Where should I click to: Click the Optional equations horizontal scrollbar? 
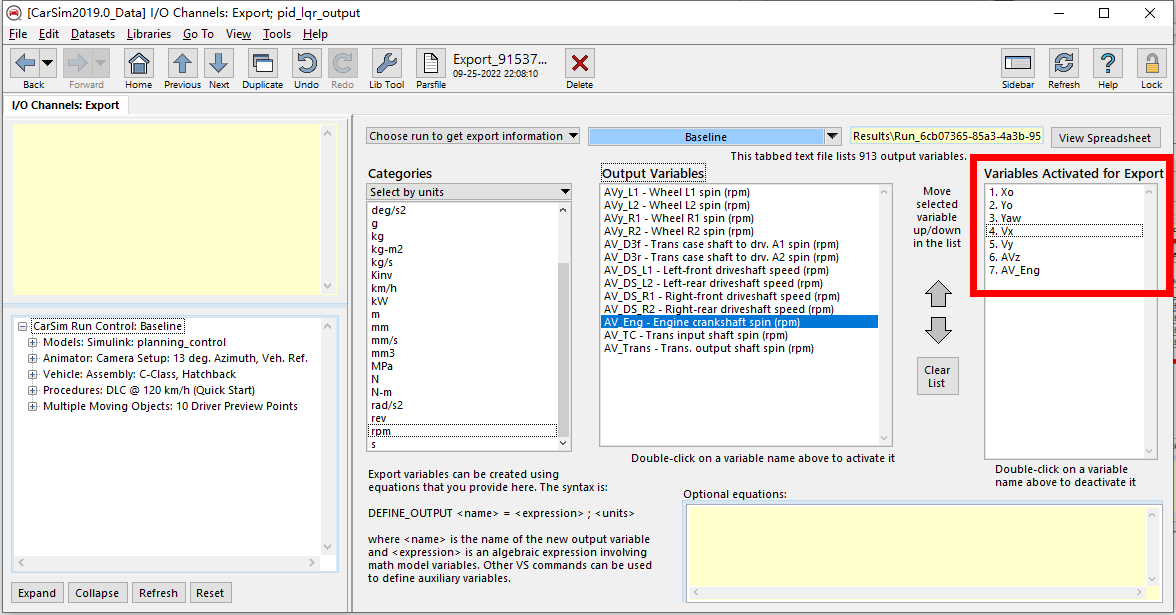tap(916, 592)
